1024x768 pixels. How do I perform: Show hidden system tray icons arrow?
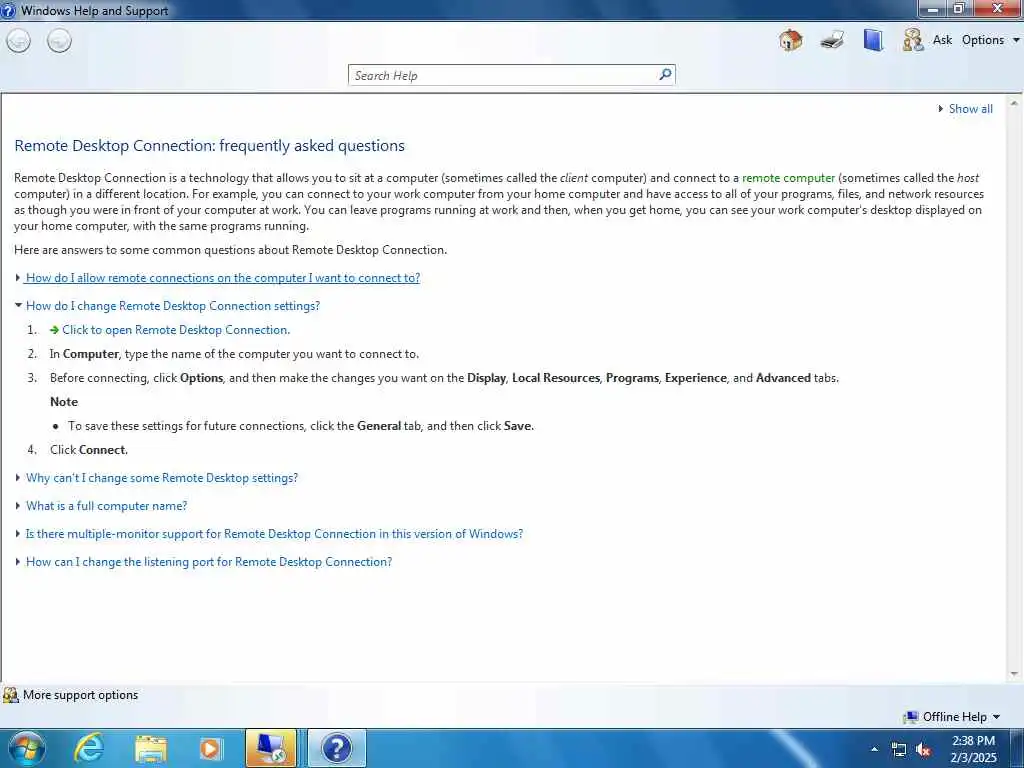[x=874, y=749]
